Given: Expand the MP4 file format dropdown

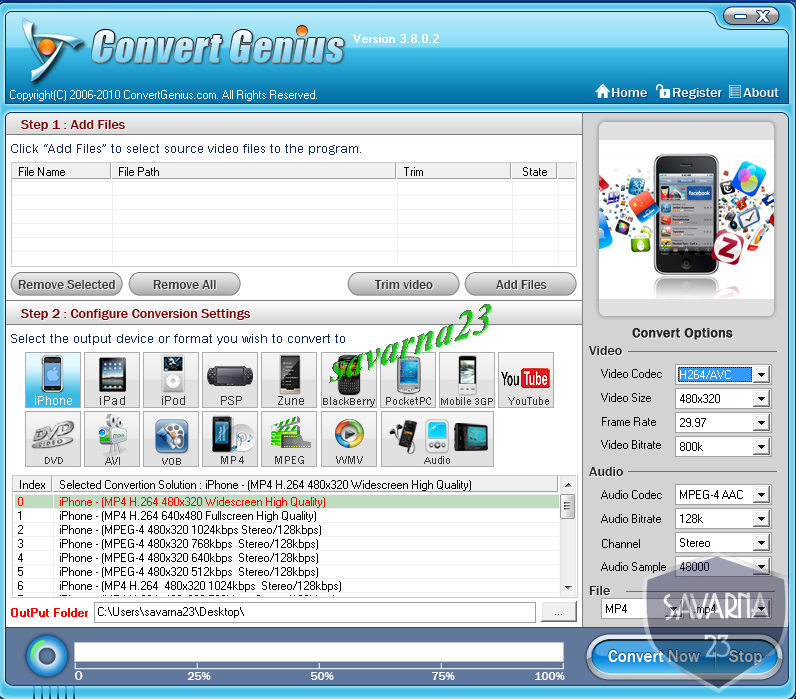Looking at the screenshot, I should [674, 609].
